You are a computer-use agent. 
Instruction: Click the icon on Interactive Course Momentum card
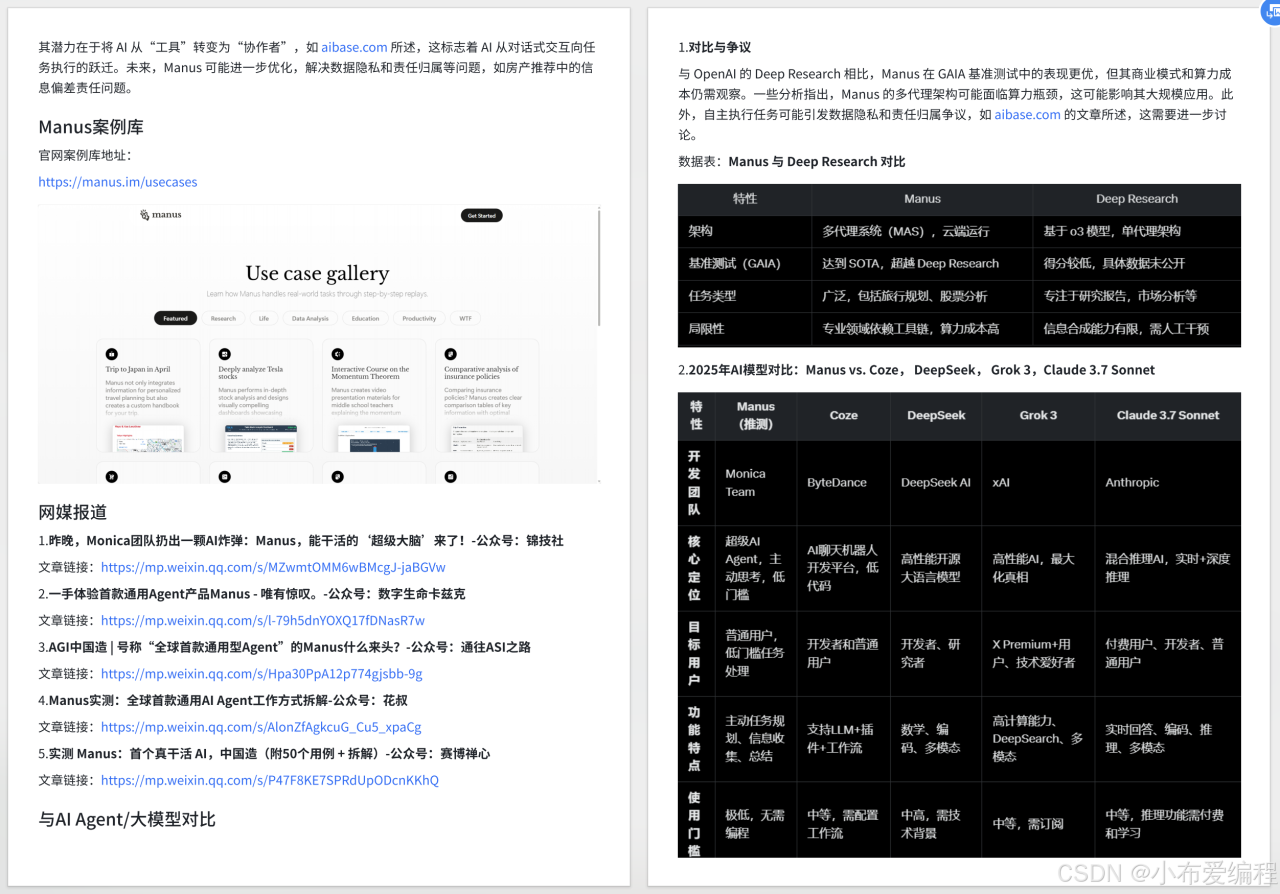tap(338, 354)
